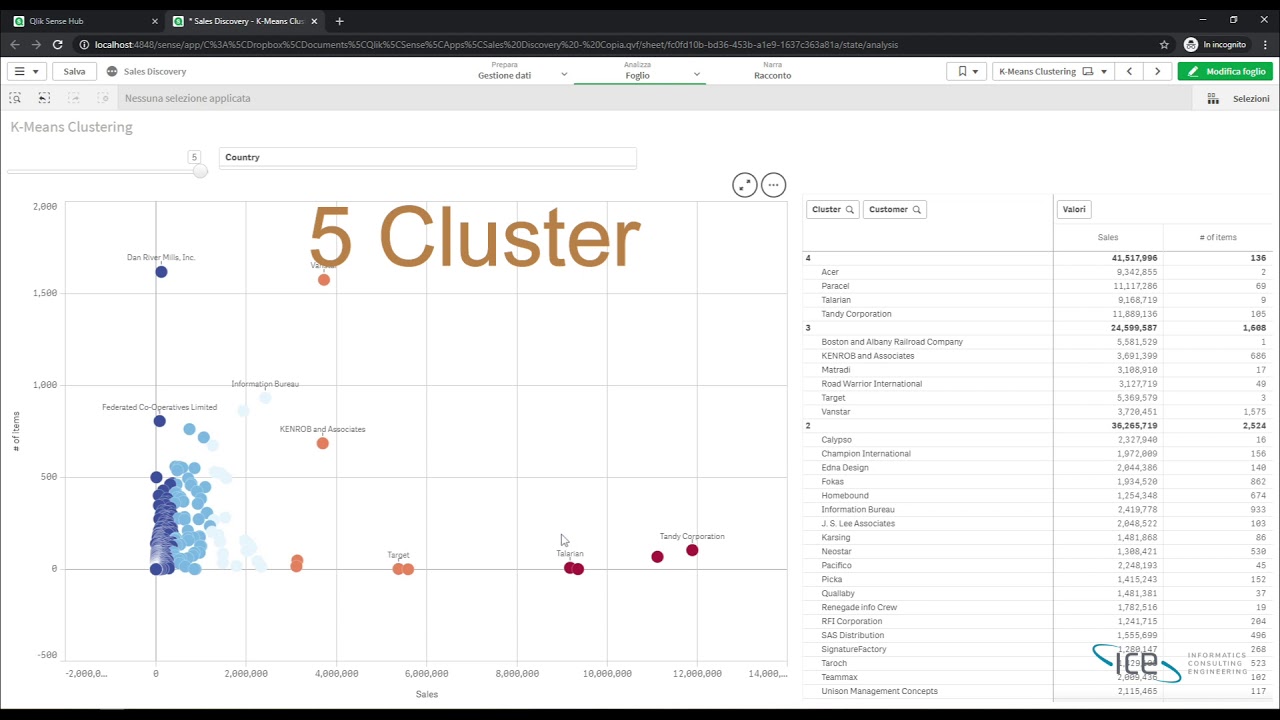Reload the browser page

point(58,44)
